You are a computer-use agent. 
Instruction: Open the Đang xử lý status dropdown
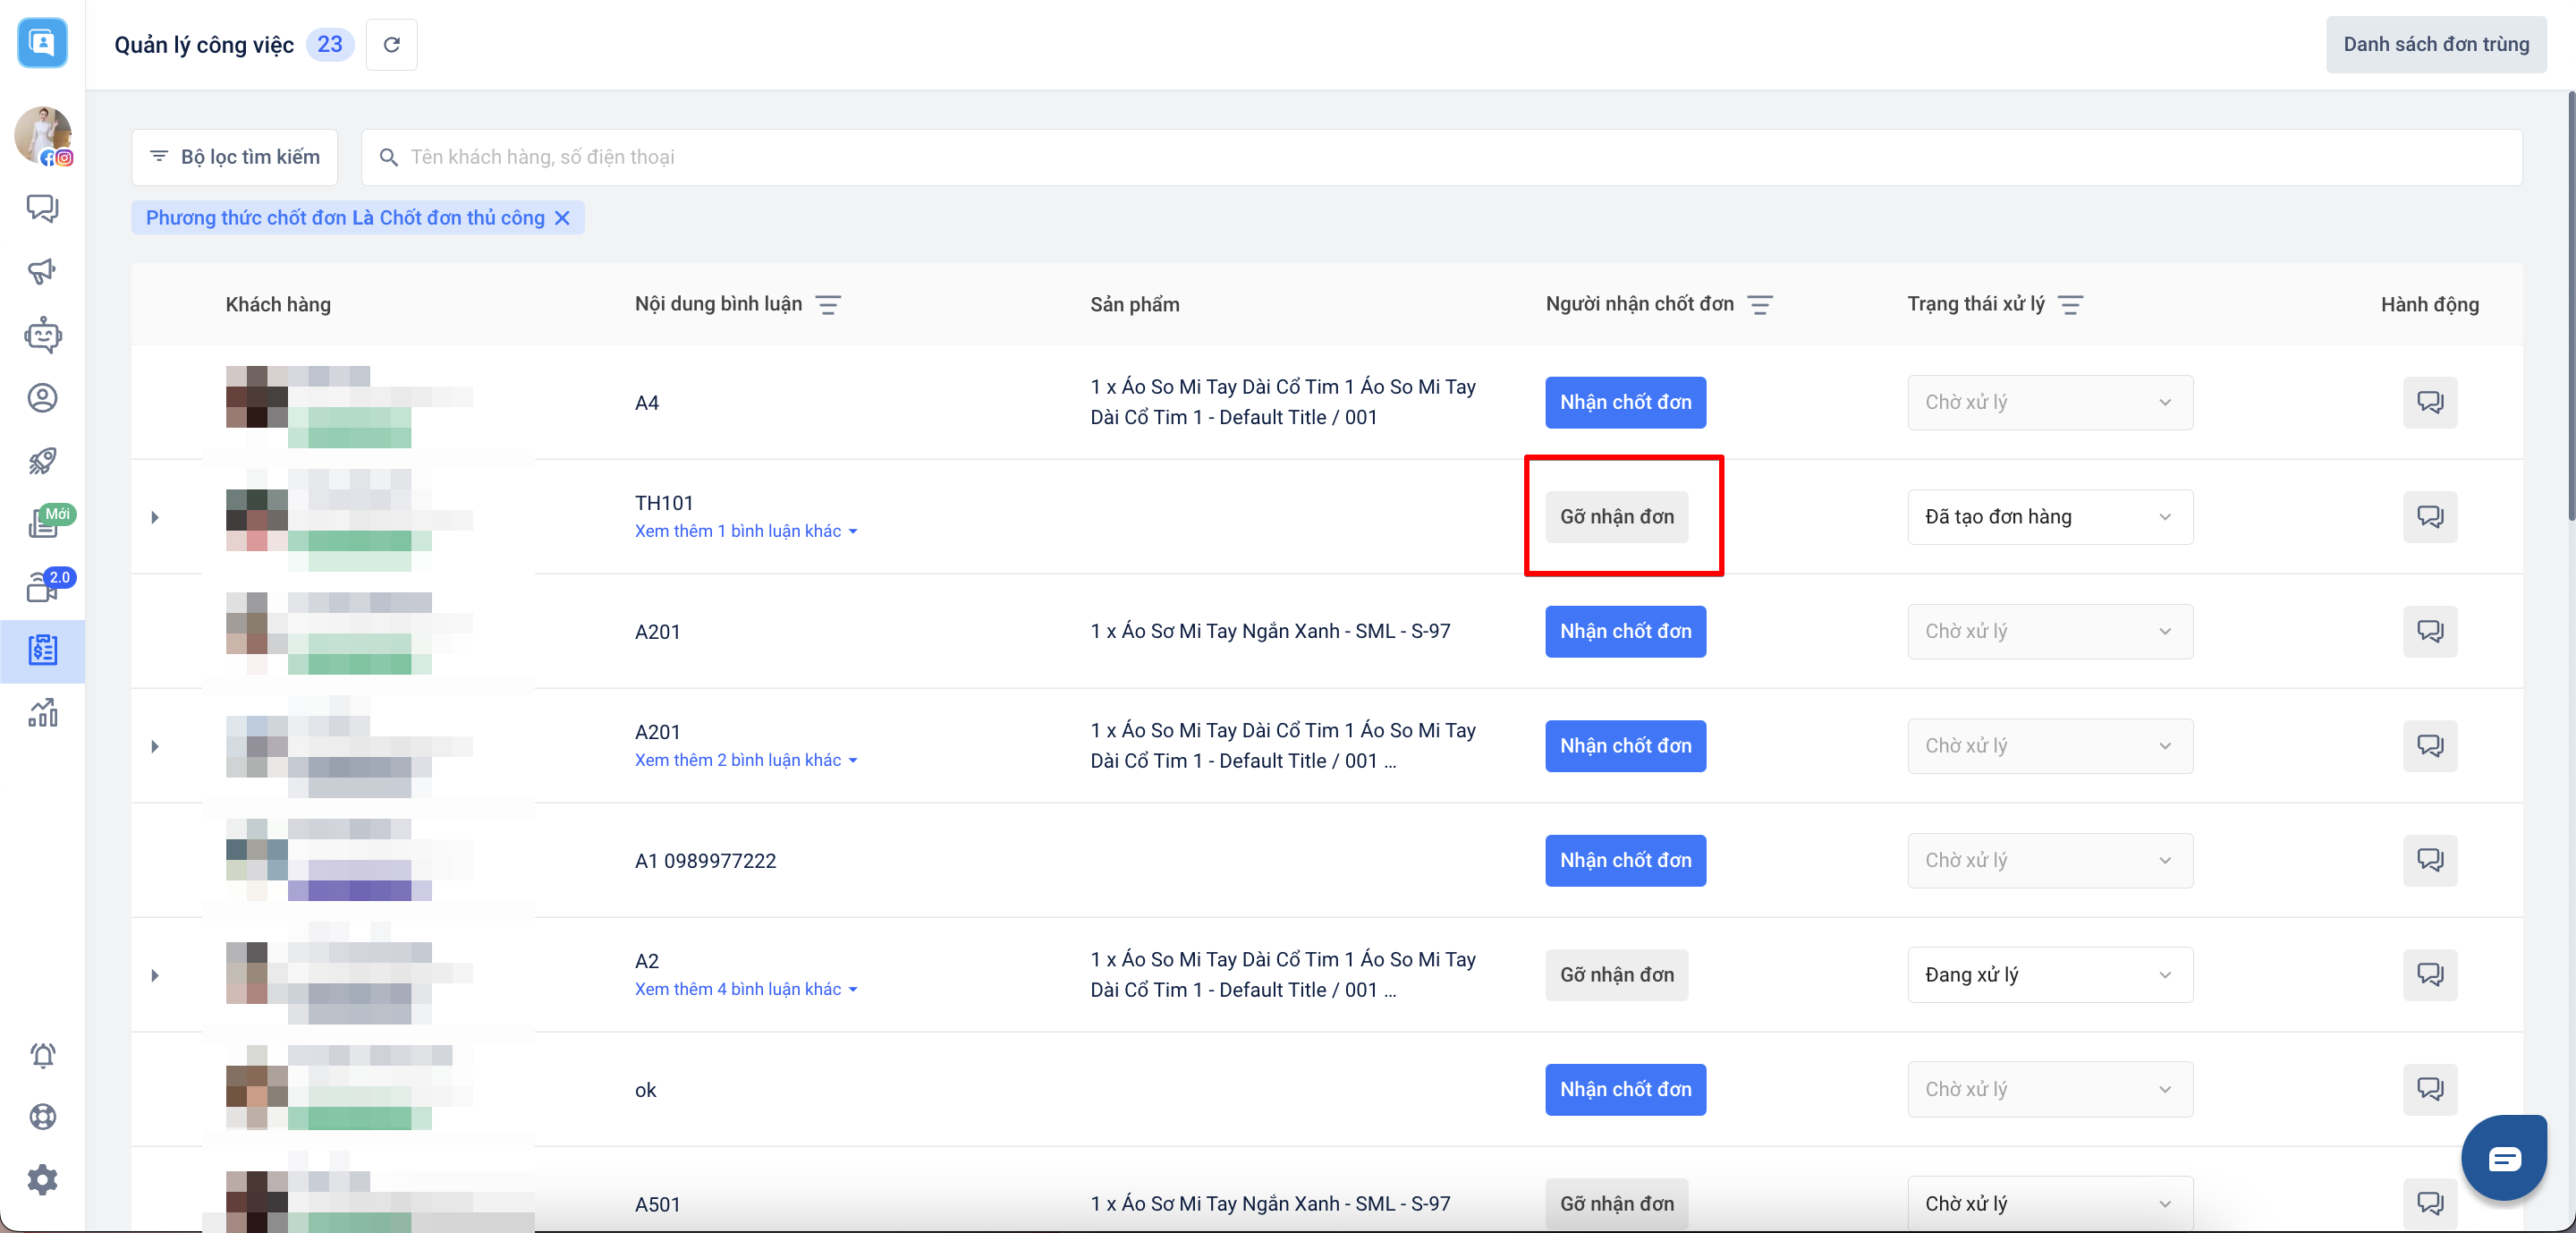point(2049,975)
